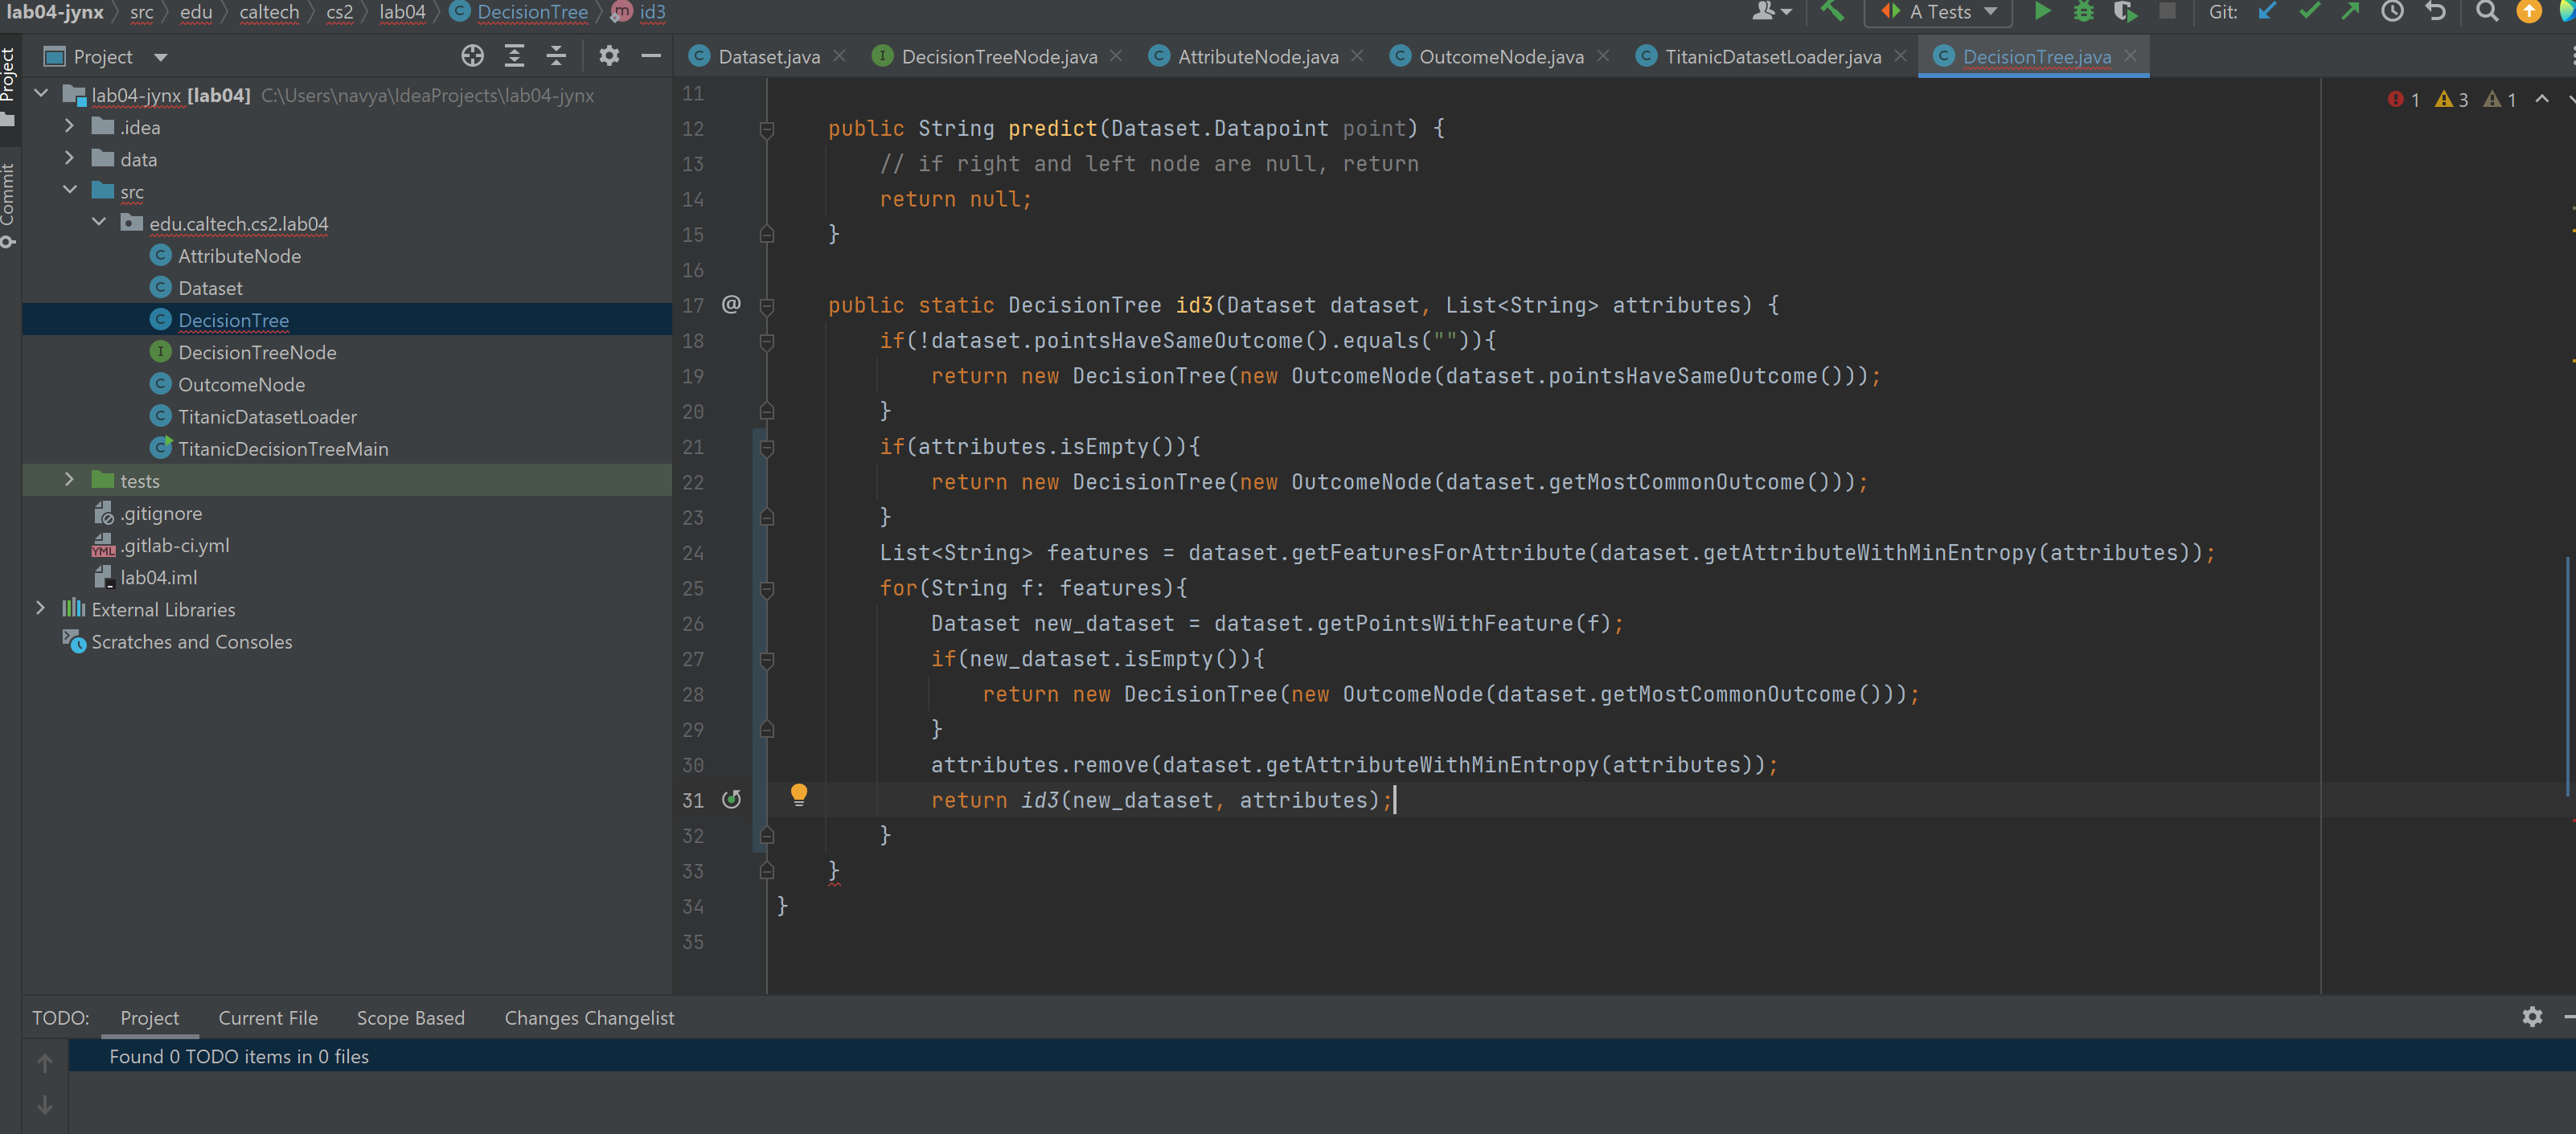Click Git update project arrow
Screen dimensions: 2576x1134
2267,12
